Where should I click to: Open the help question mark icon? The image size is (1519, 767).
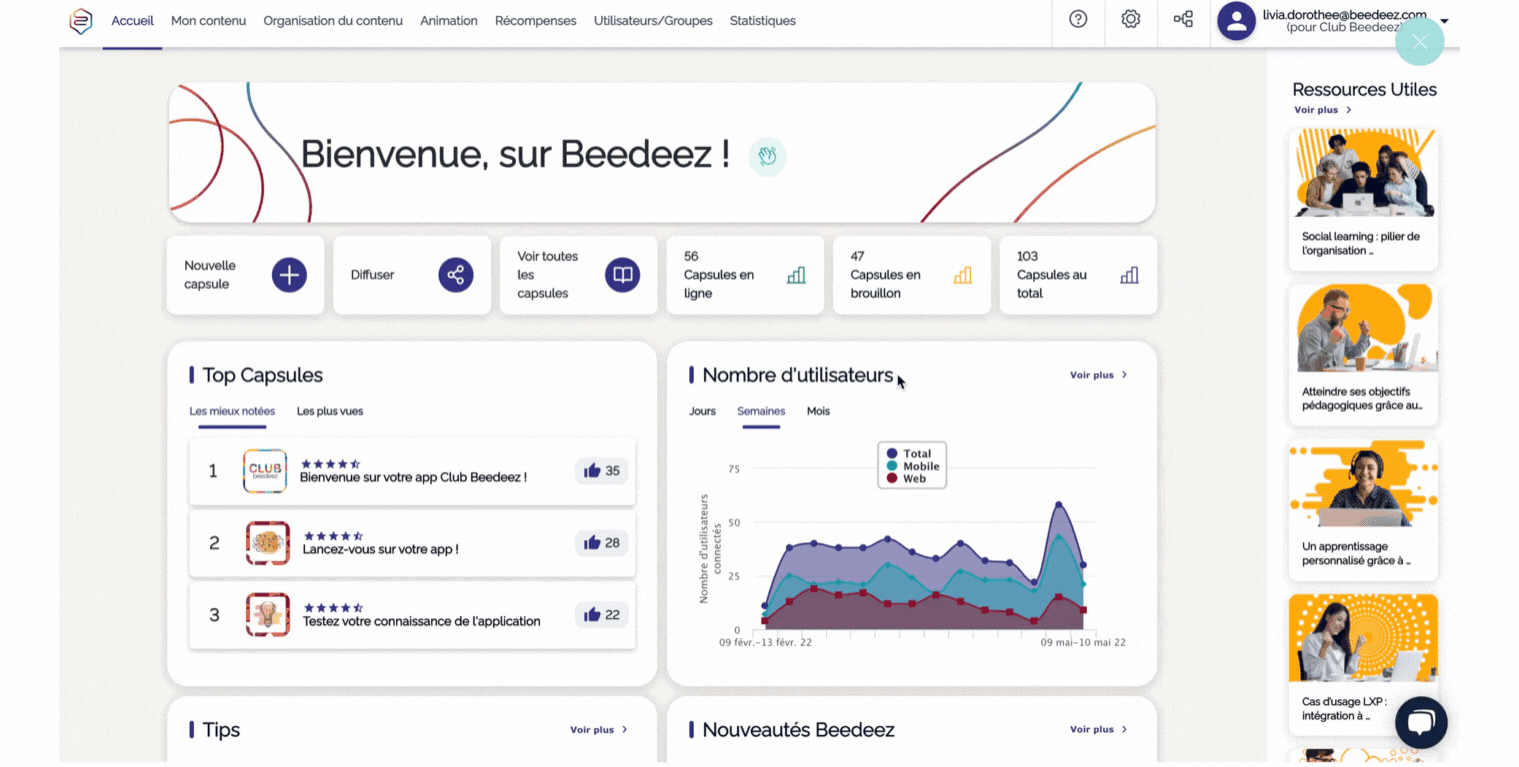(1078, 19)
